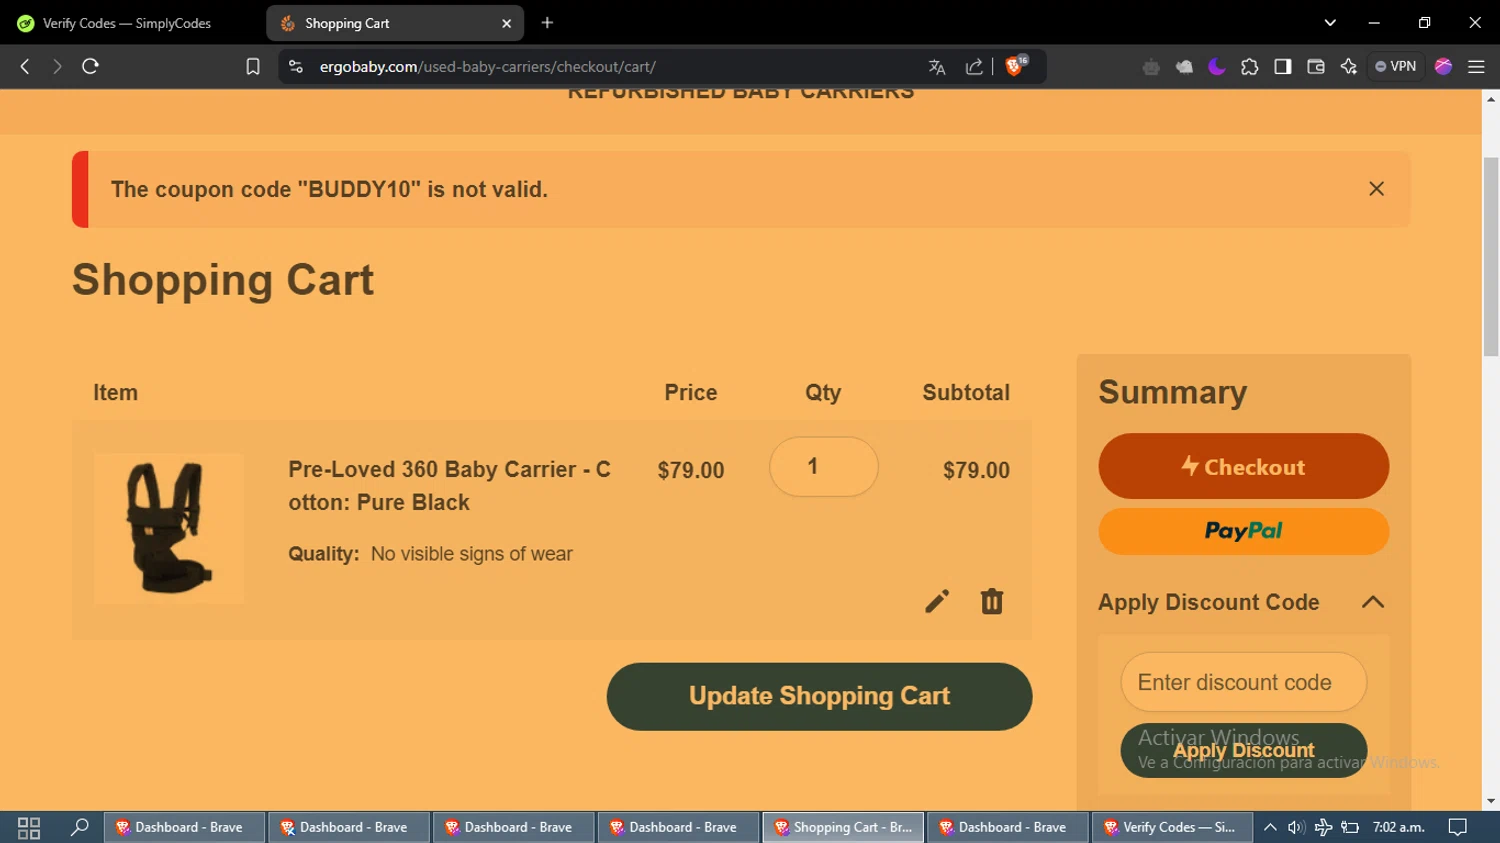Focus the Enter discount code field
The height and width of the screenshot is (843, 1500).
point(1243,682)
